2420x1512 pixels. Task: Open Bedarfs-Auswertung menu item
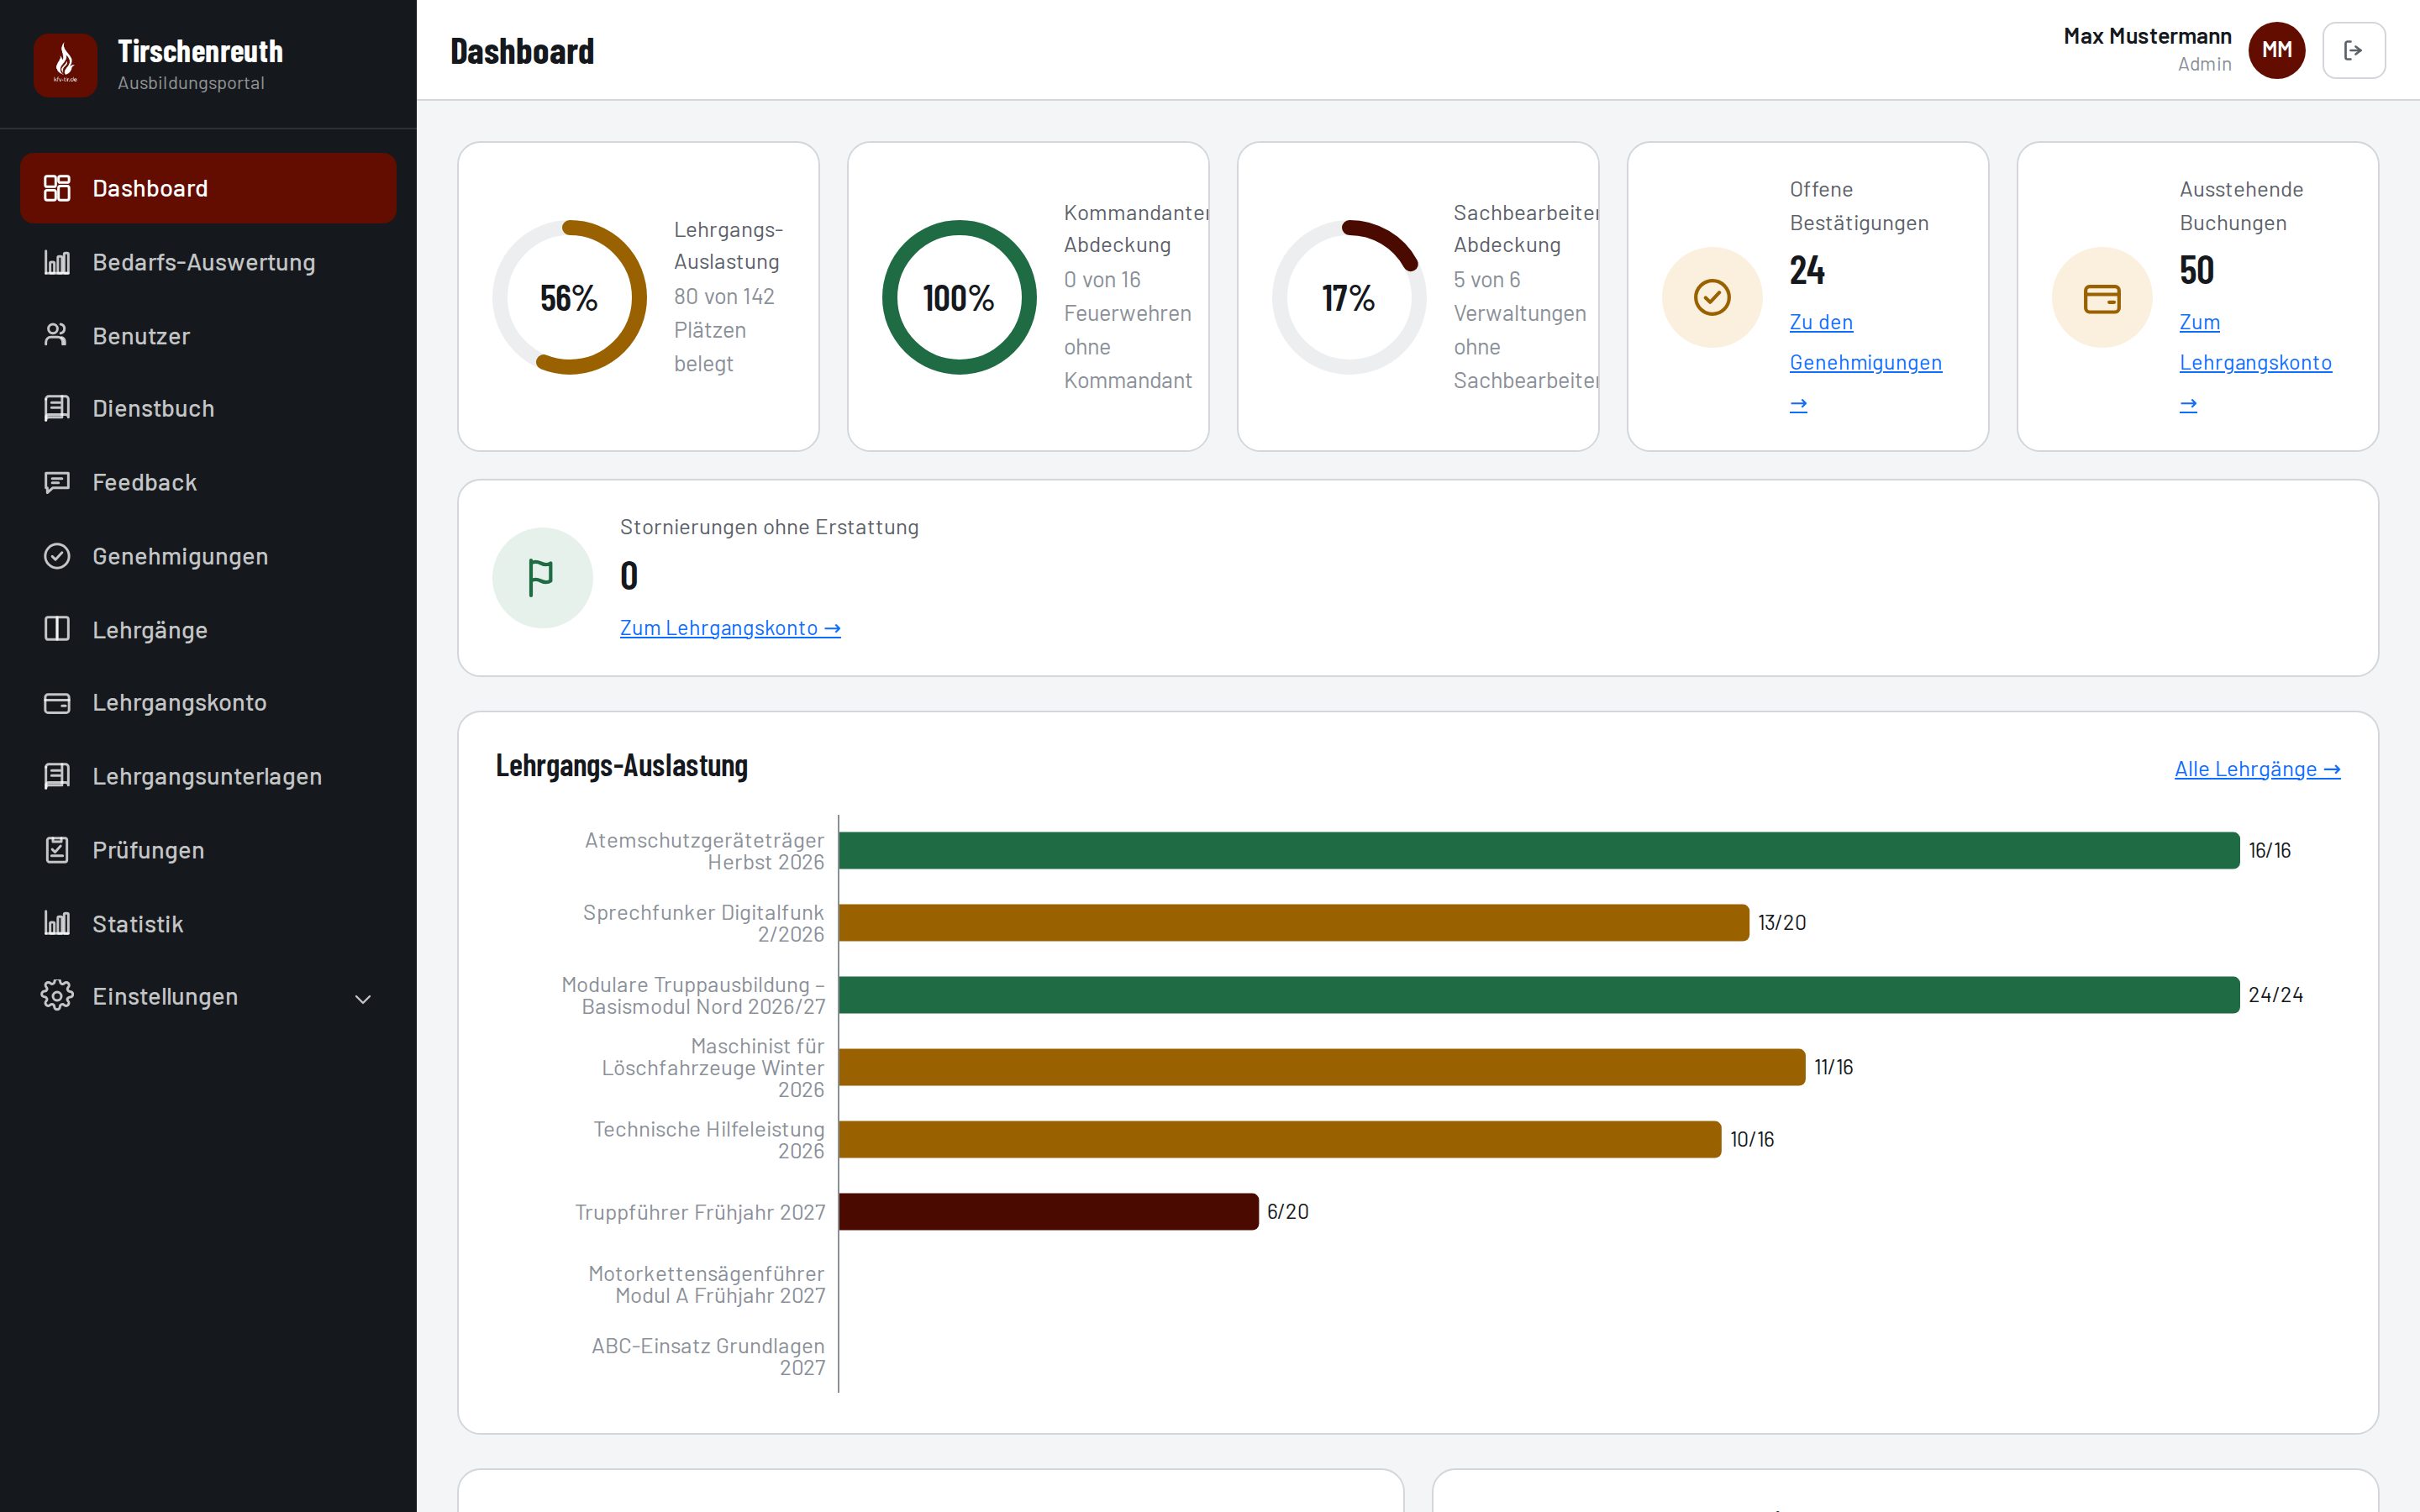click(208, 262)
